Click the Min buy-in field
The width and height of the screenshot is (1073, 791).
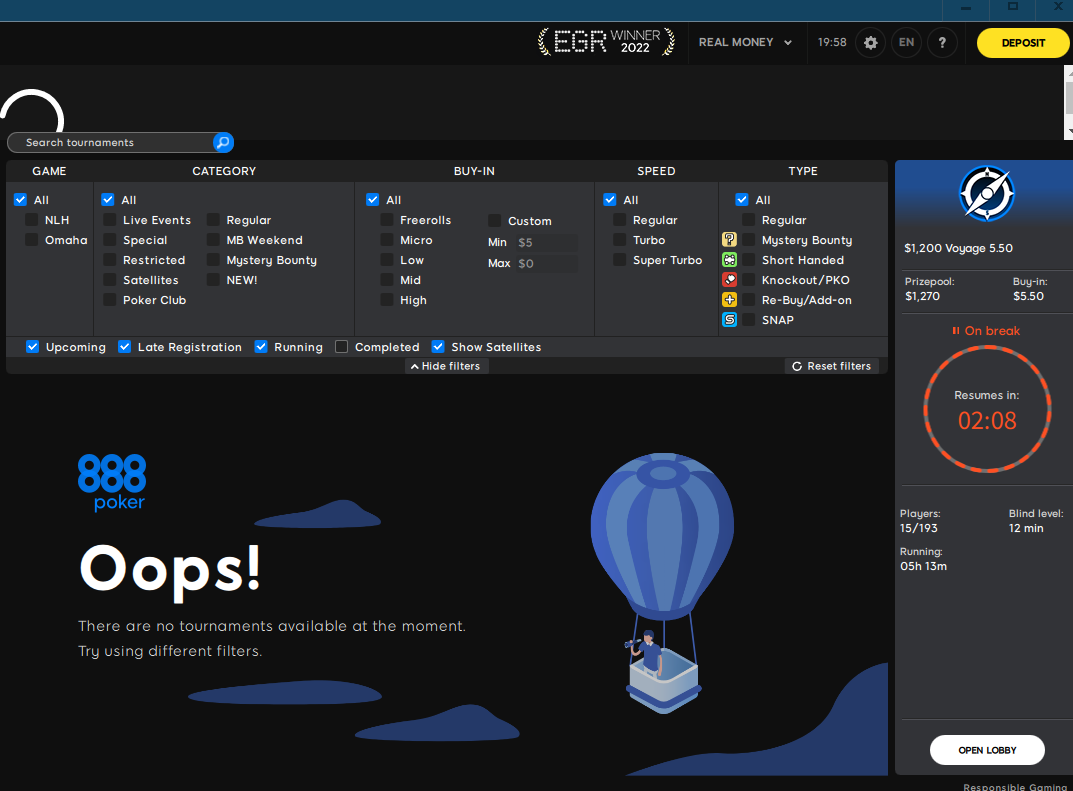(x=546, y=242)
